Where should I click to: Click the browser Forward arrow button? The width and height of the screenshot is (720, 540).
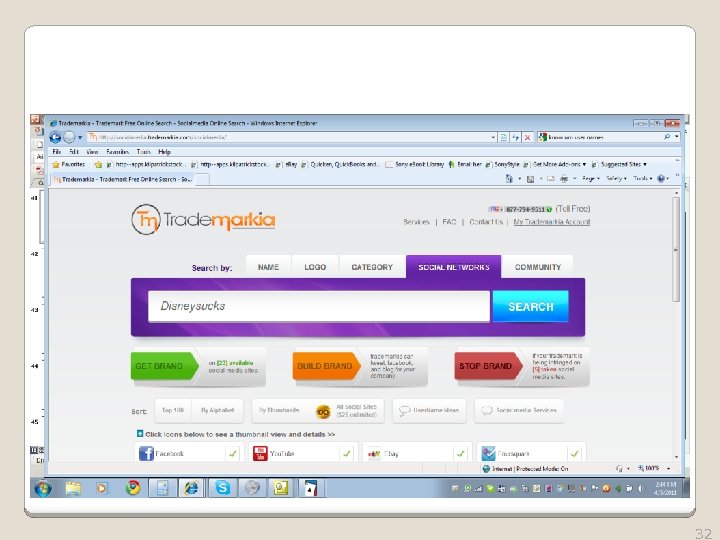(69, 137)
